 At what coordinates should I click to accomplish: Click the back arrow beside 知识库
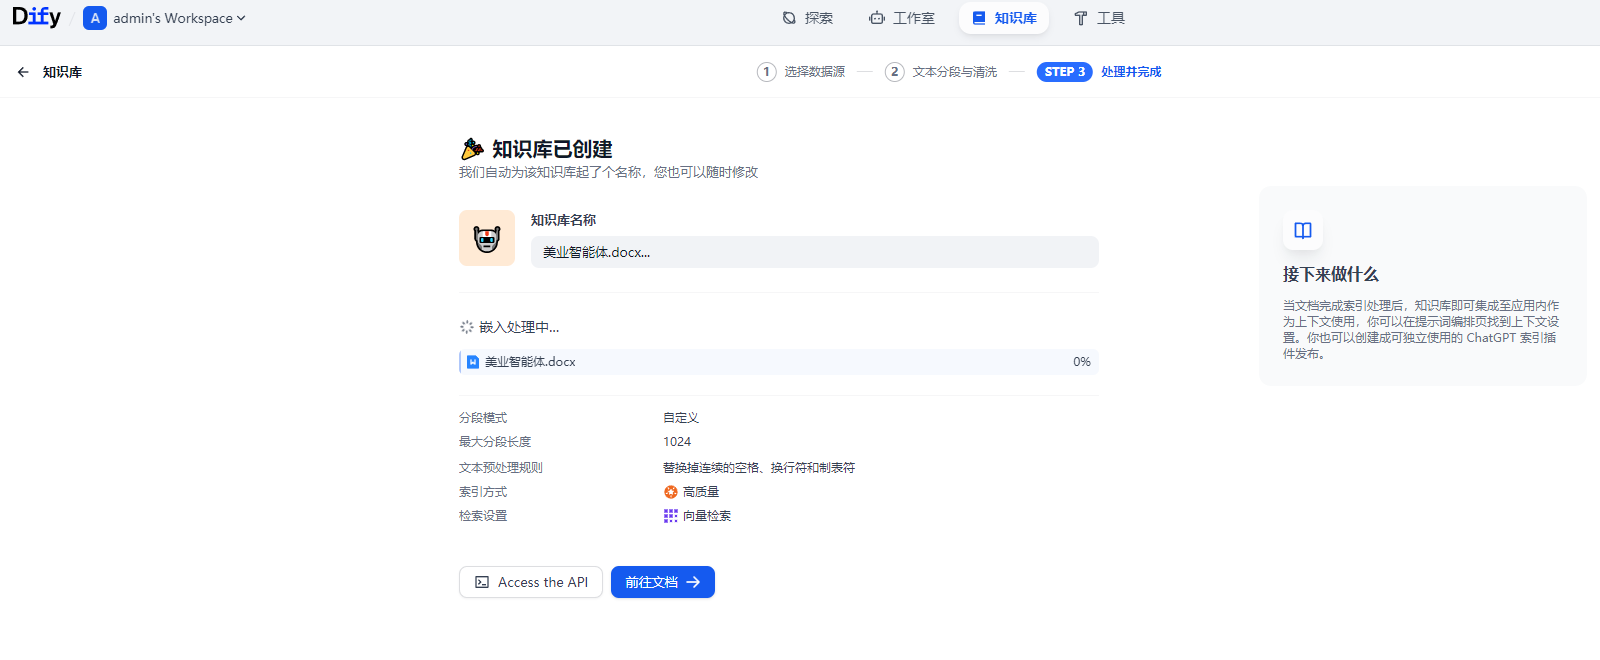pyautogui.click(x=23, y=72)
